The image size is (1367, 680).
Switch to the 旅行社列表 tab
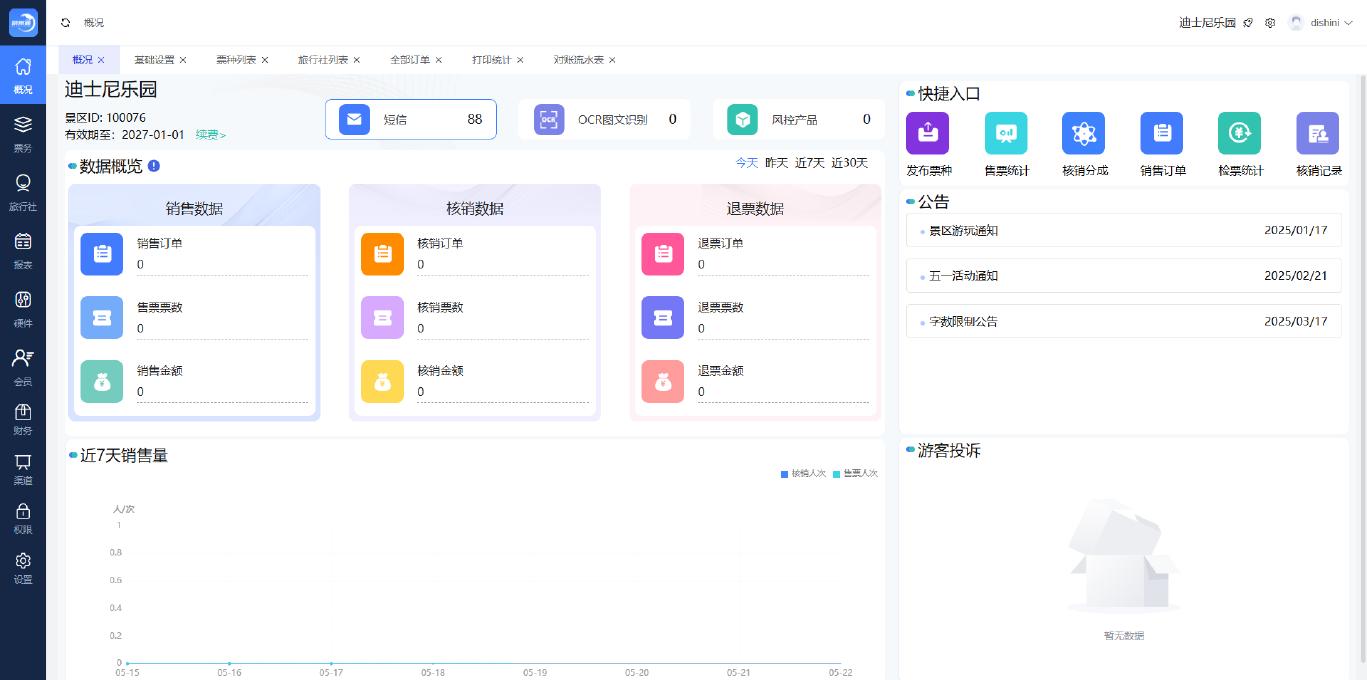pos(323,60)
